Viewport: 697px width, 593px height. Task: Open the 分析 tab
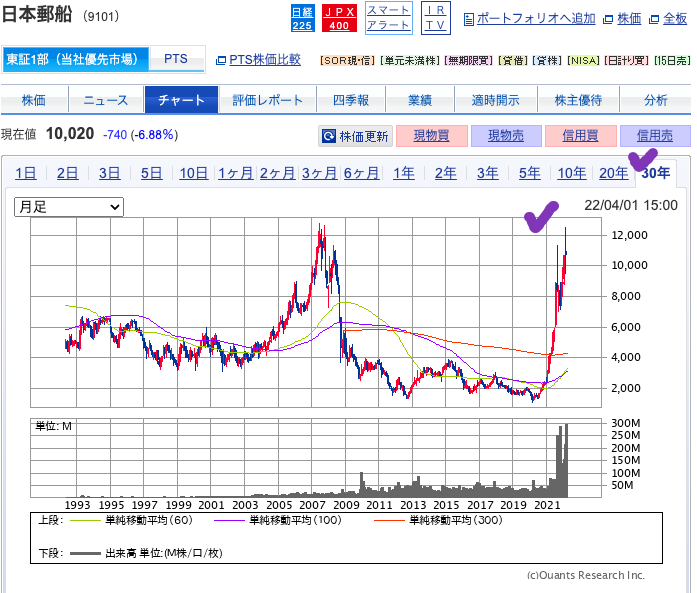(x=656, y=100)
